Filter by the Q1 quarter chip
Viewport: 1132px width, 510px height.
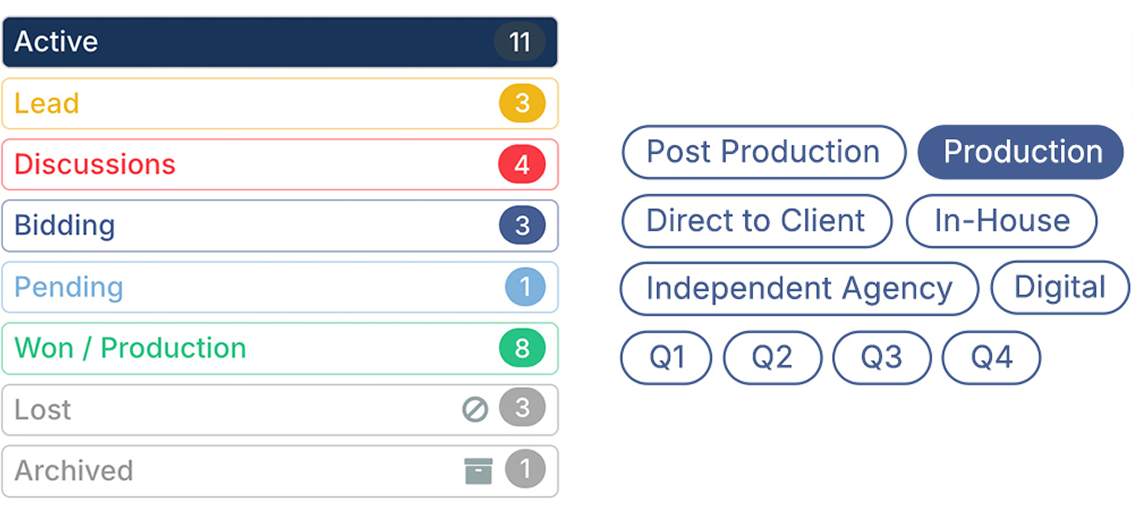[x=667, y=358]
